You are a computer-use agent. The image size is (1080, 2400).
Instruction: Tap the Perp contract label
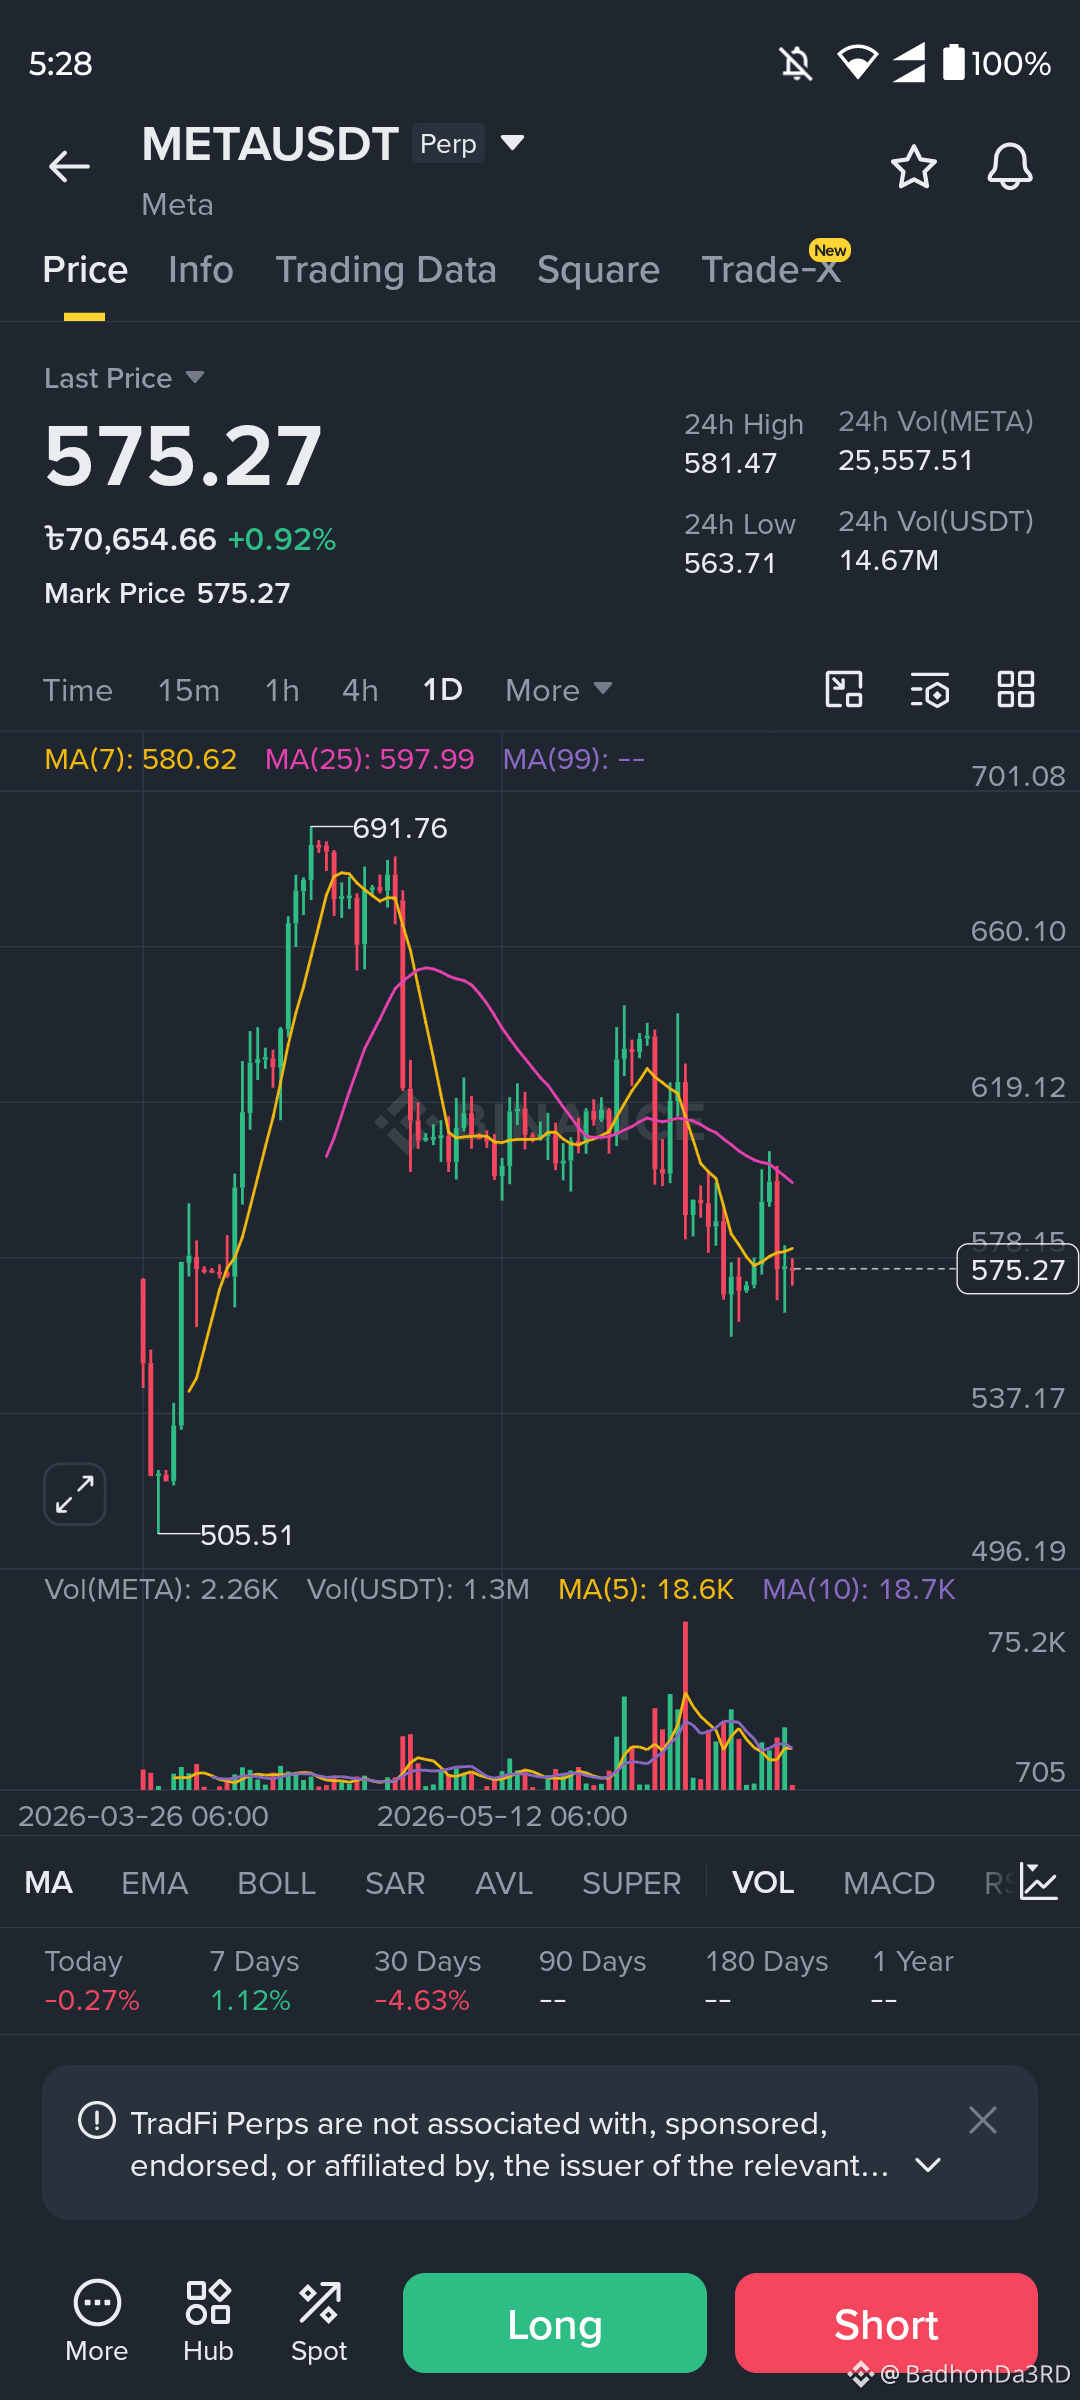tap(448, 144)
